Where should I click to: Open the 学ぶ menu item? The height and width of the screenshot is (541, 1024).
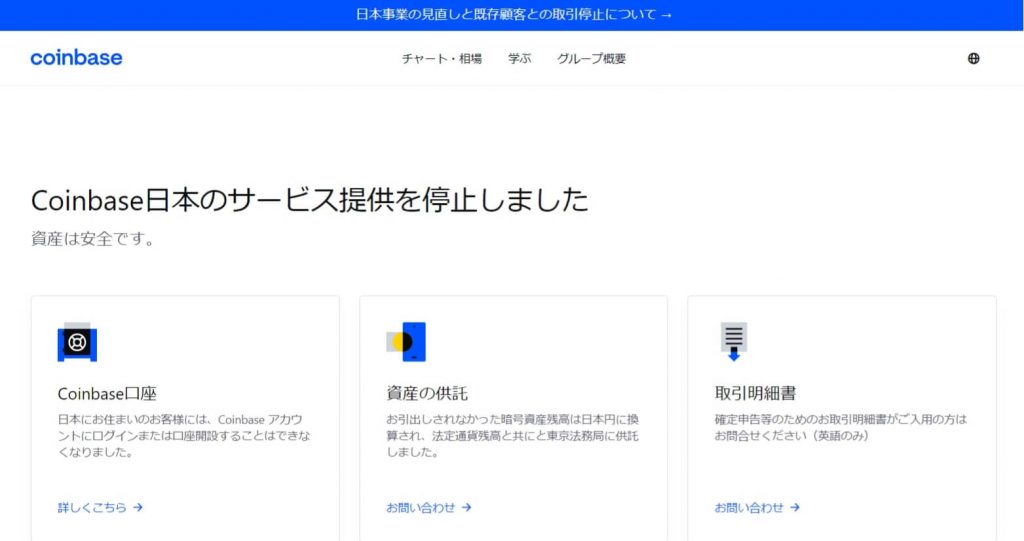(520, 59)
